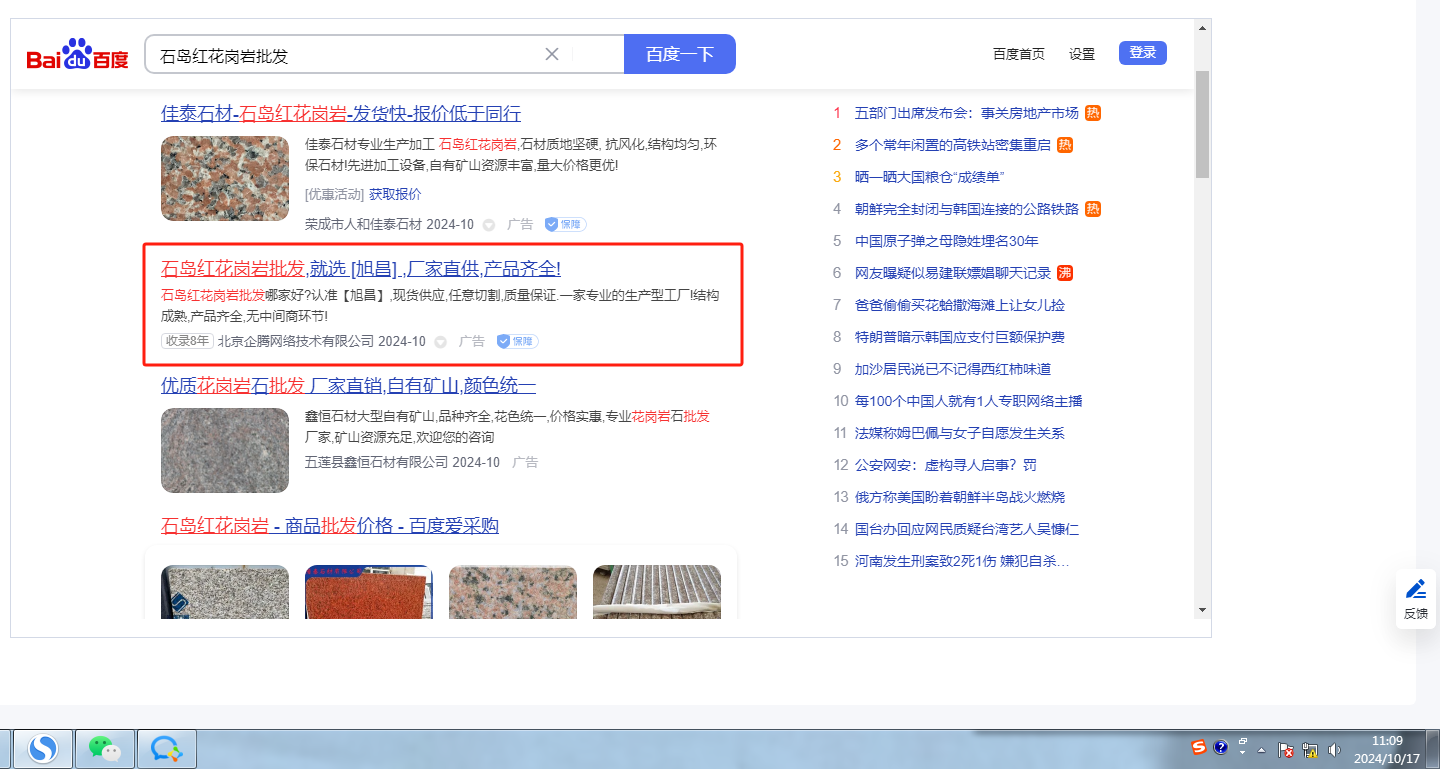The width and height of the screenshot is (1440, 769).
Task: Open hot search 法媒称姆巴佩与女子自愿发生关系
Action: click(960, 433)
